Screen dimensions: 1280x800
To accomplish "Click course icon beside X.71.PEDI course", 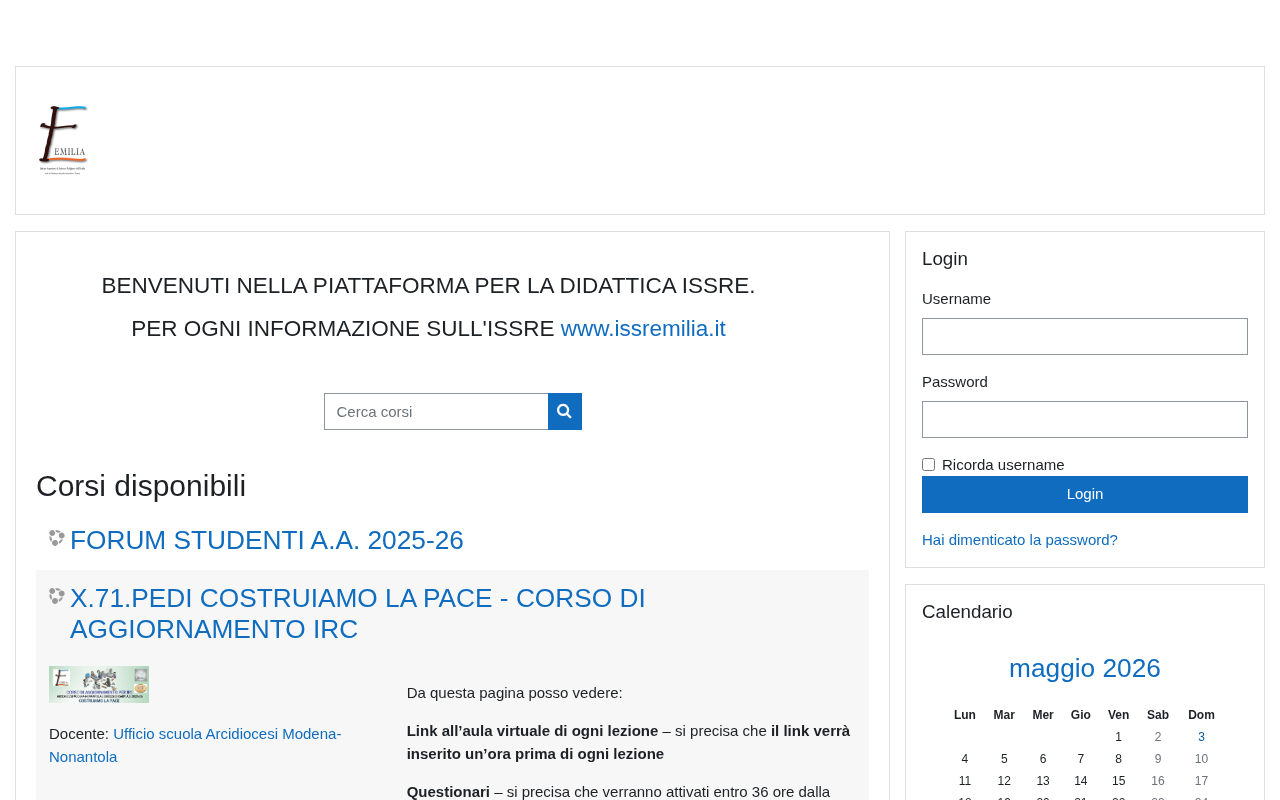I will point(57,596).
